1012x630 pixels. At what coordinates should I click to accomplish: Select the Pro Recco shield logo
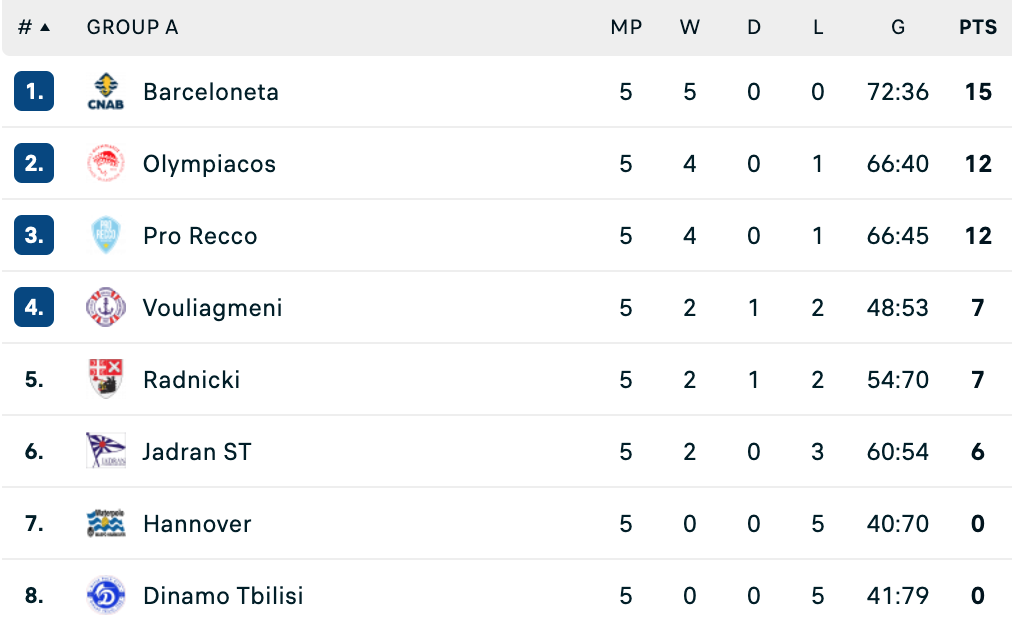point(106,236)
